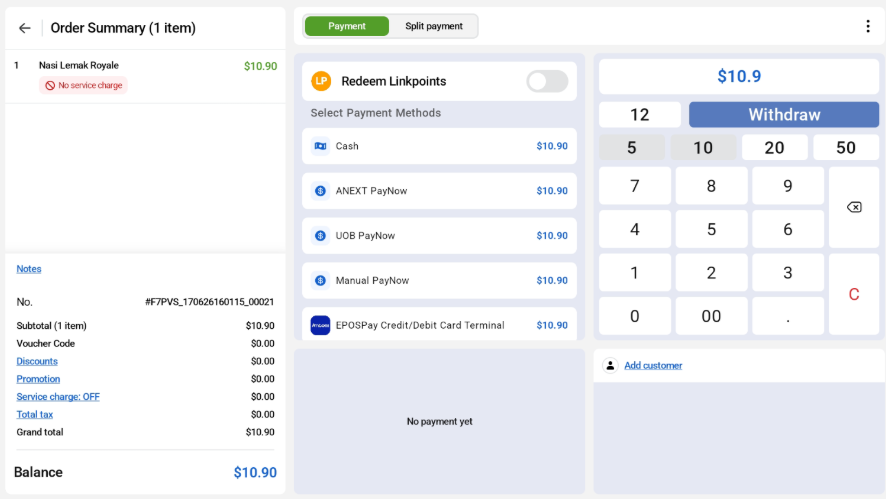Tap the quick amount 50 button
This screenshot has width=886, height=499.
tap(846, 147)
